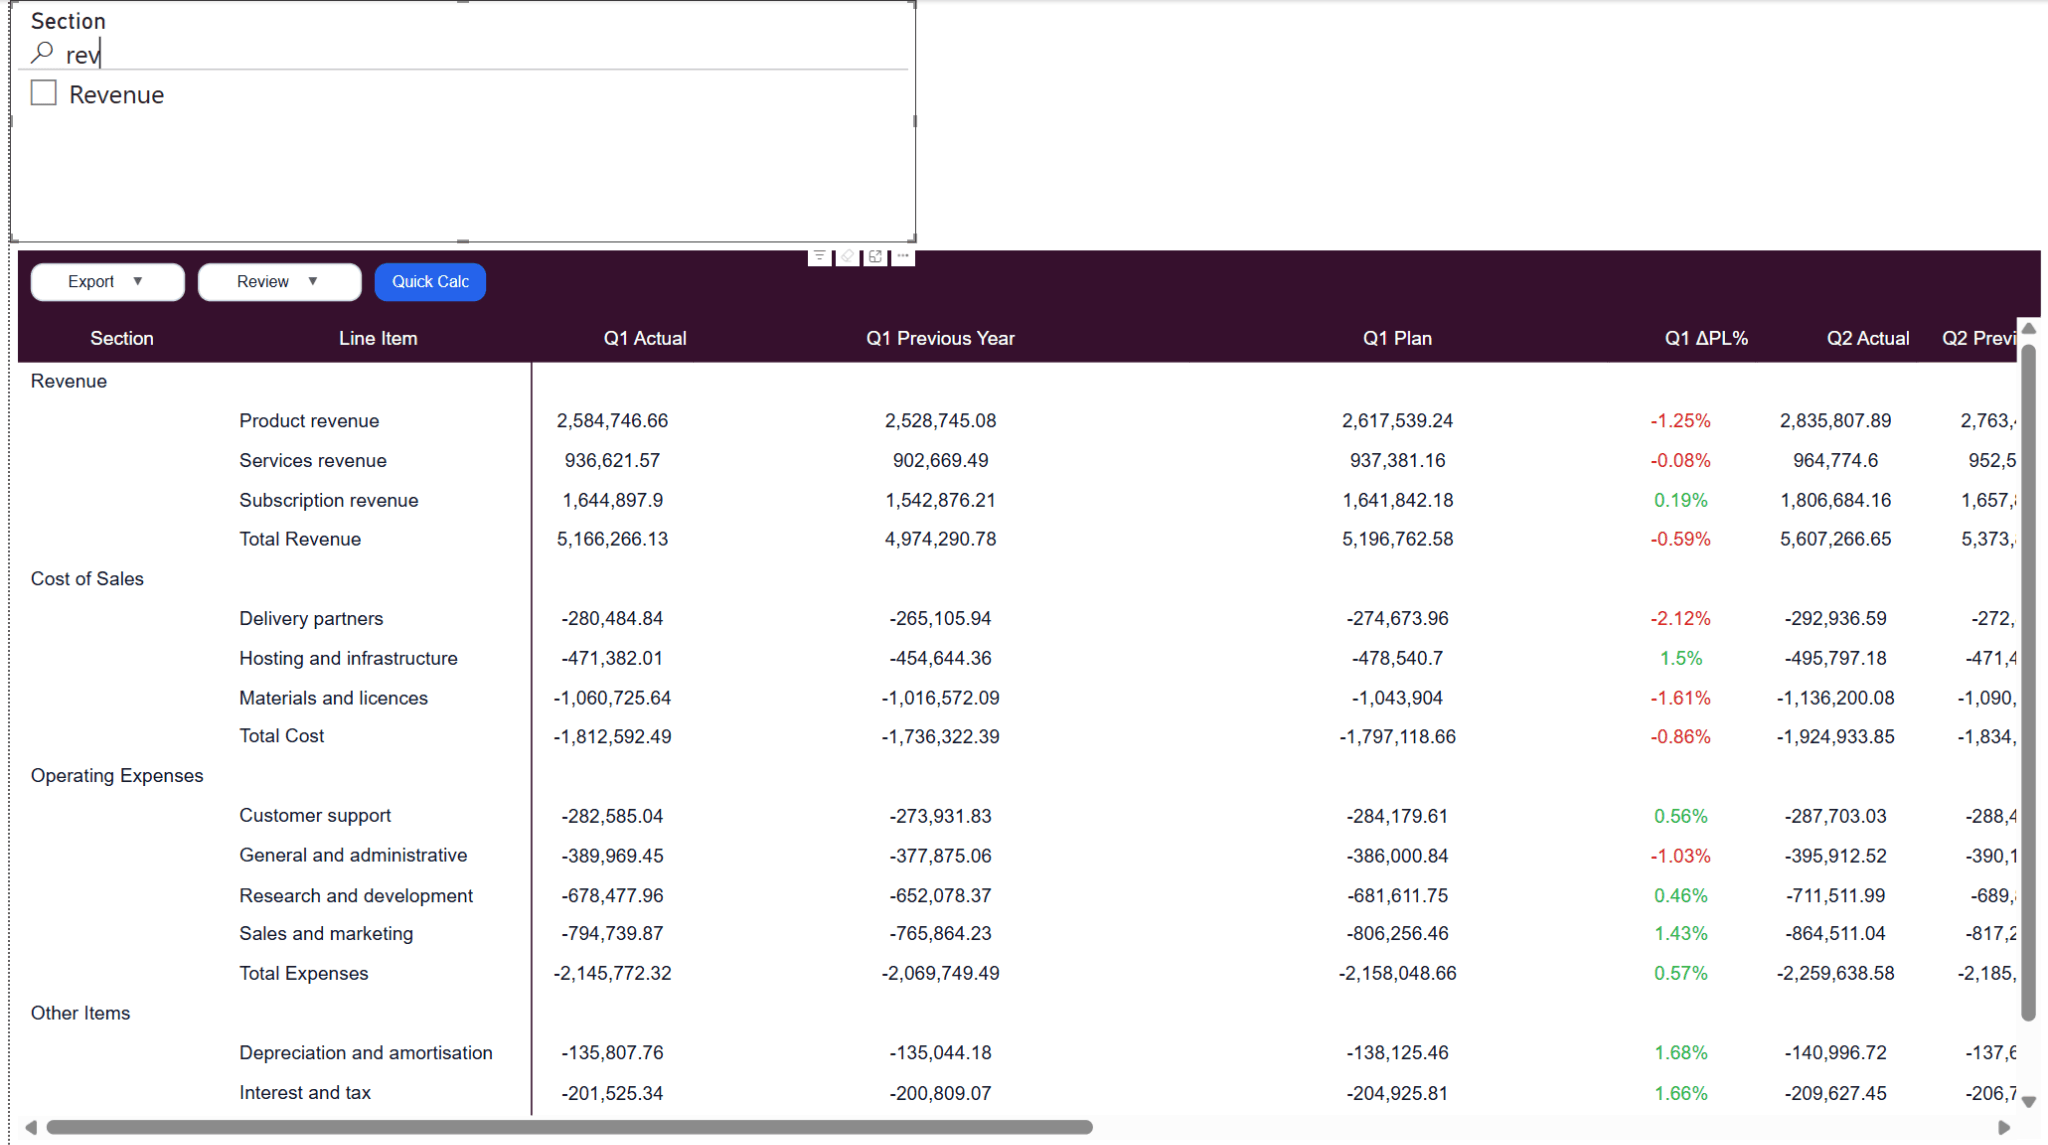The width and height of the screenshot is (2048, 1145).
Task: Select the Other Items section row
Action: [x=80, y=1013]
